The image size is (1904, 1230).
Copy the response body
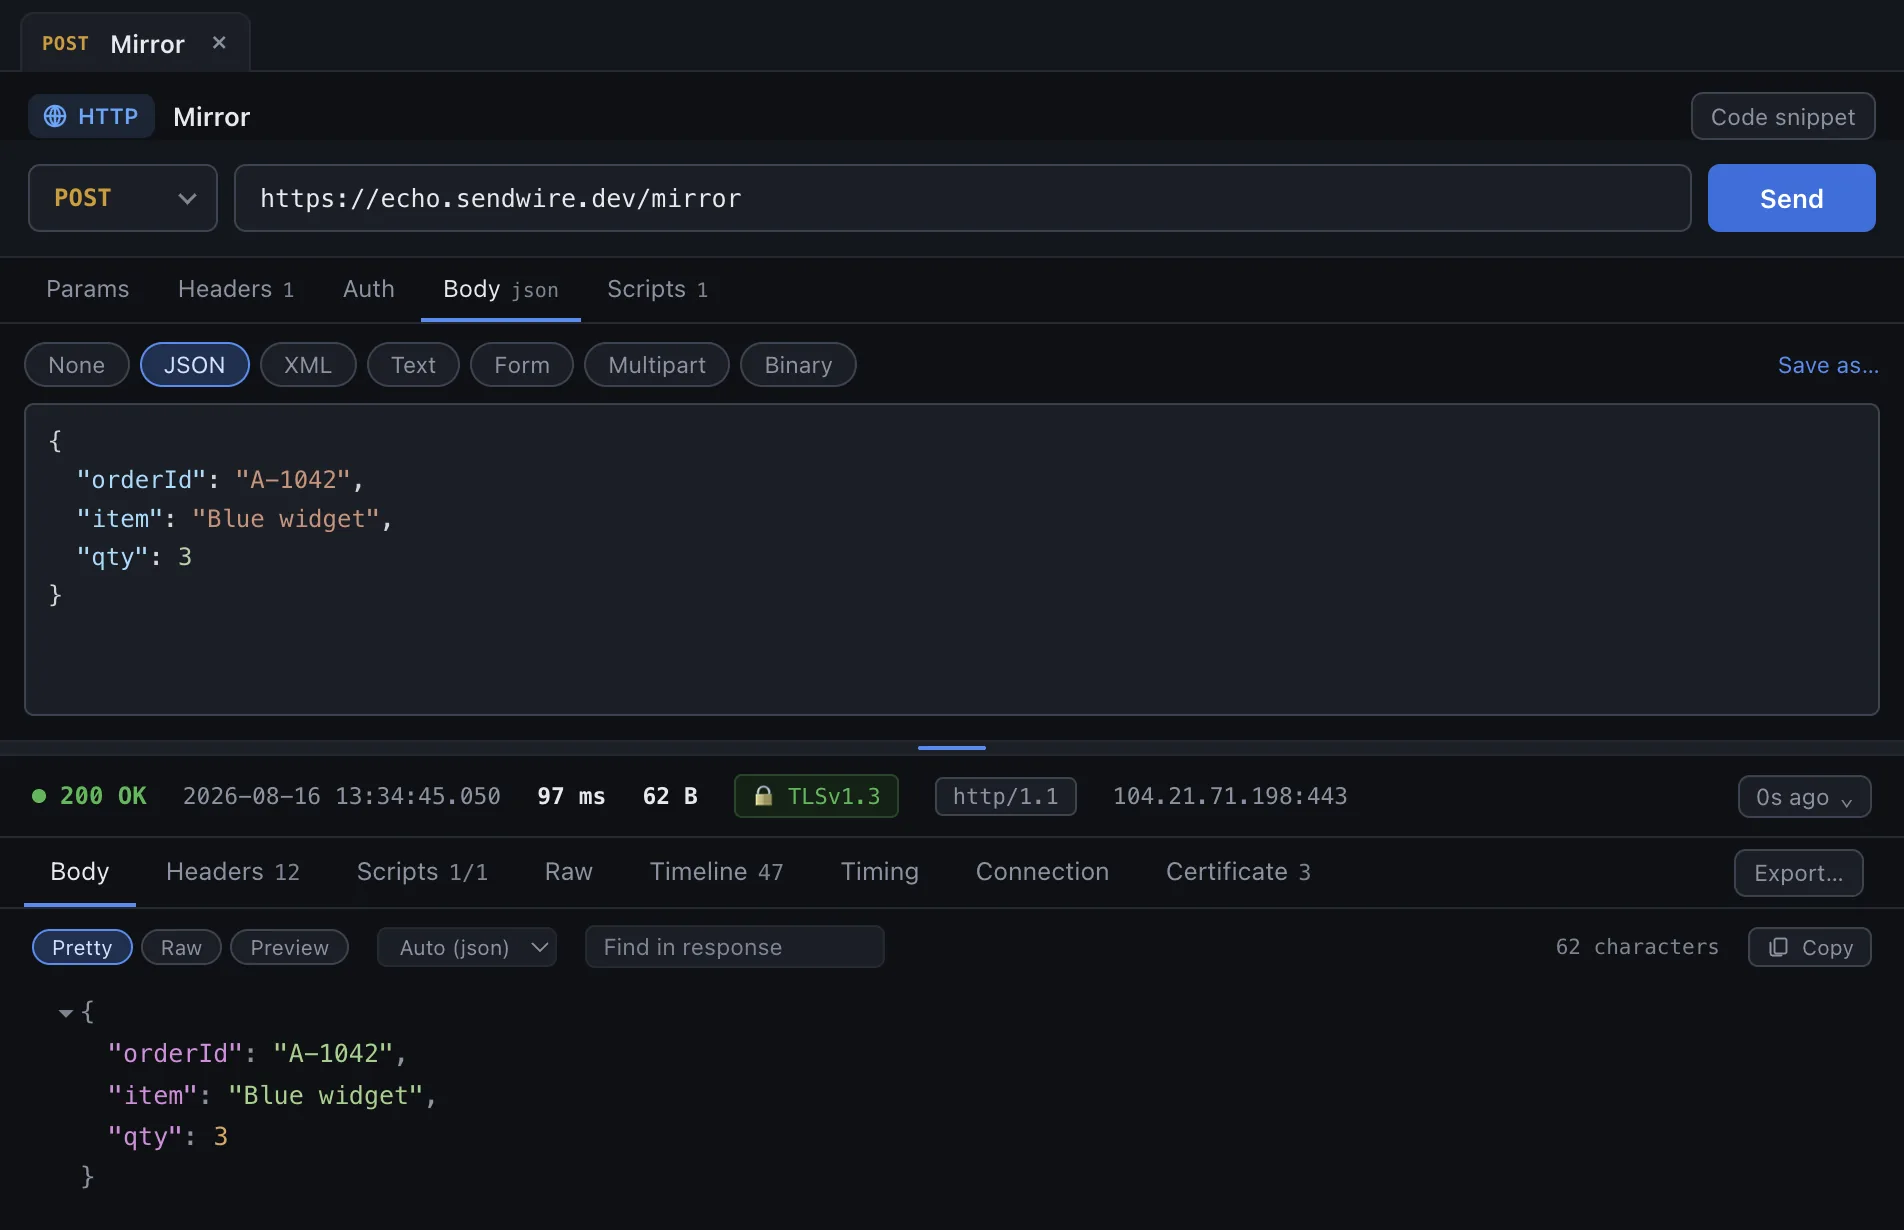1810,947
